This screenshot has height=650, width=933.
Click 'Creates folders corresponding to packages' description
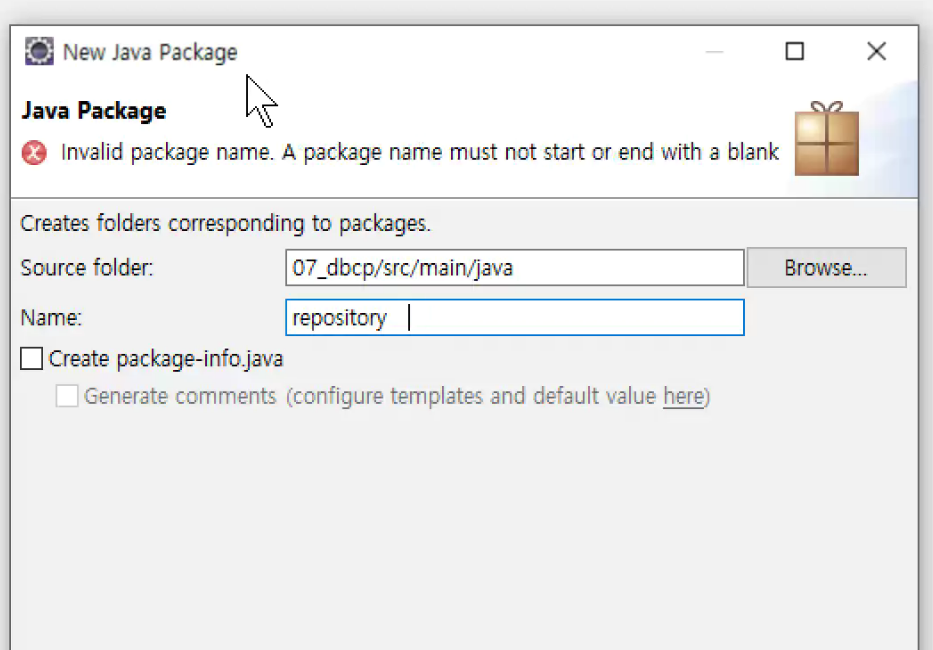click(226, 224)
